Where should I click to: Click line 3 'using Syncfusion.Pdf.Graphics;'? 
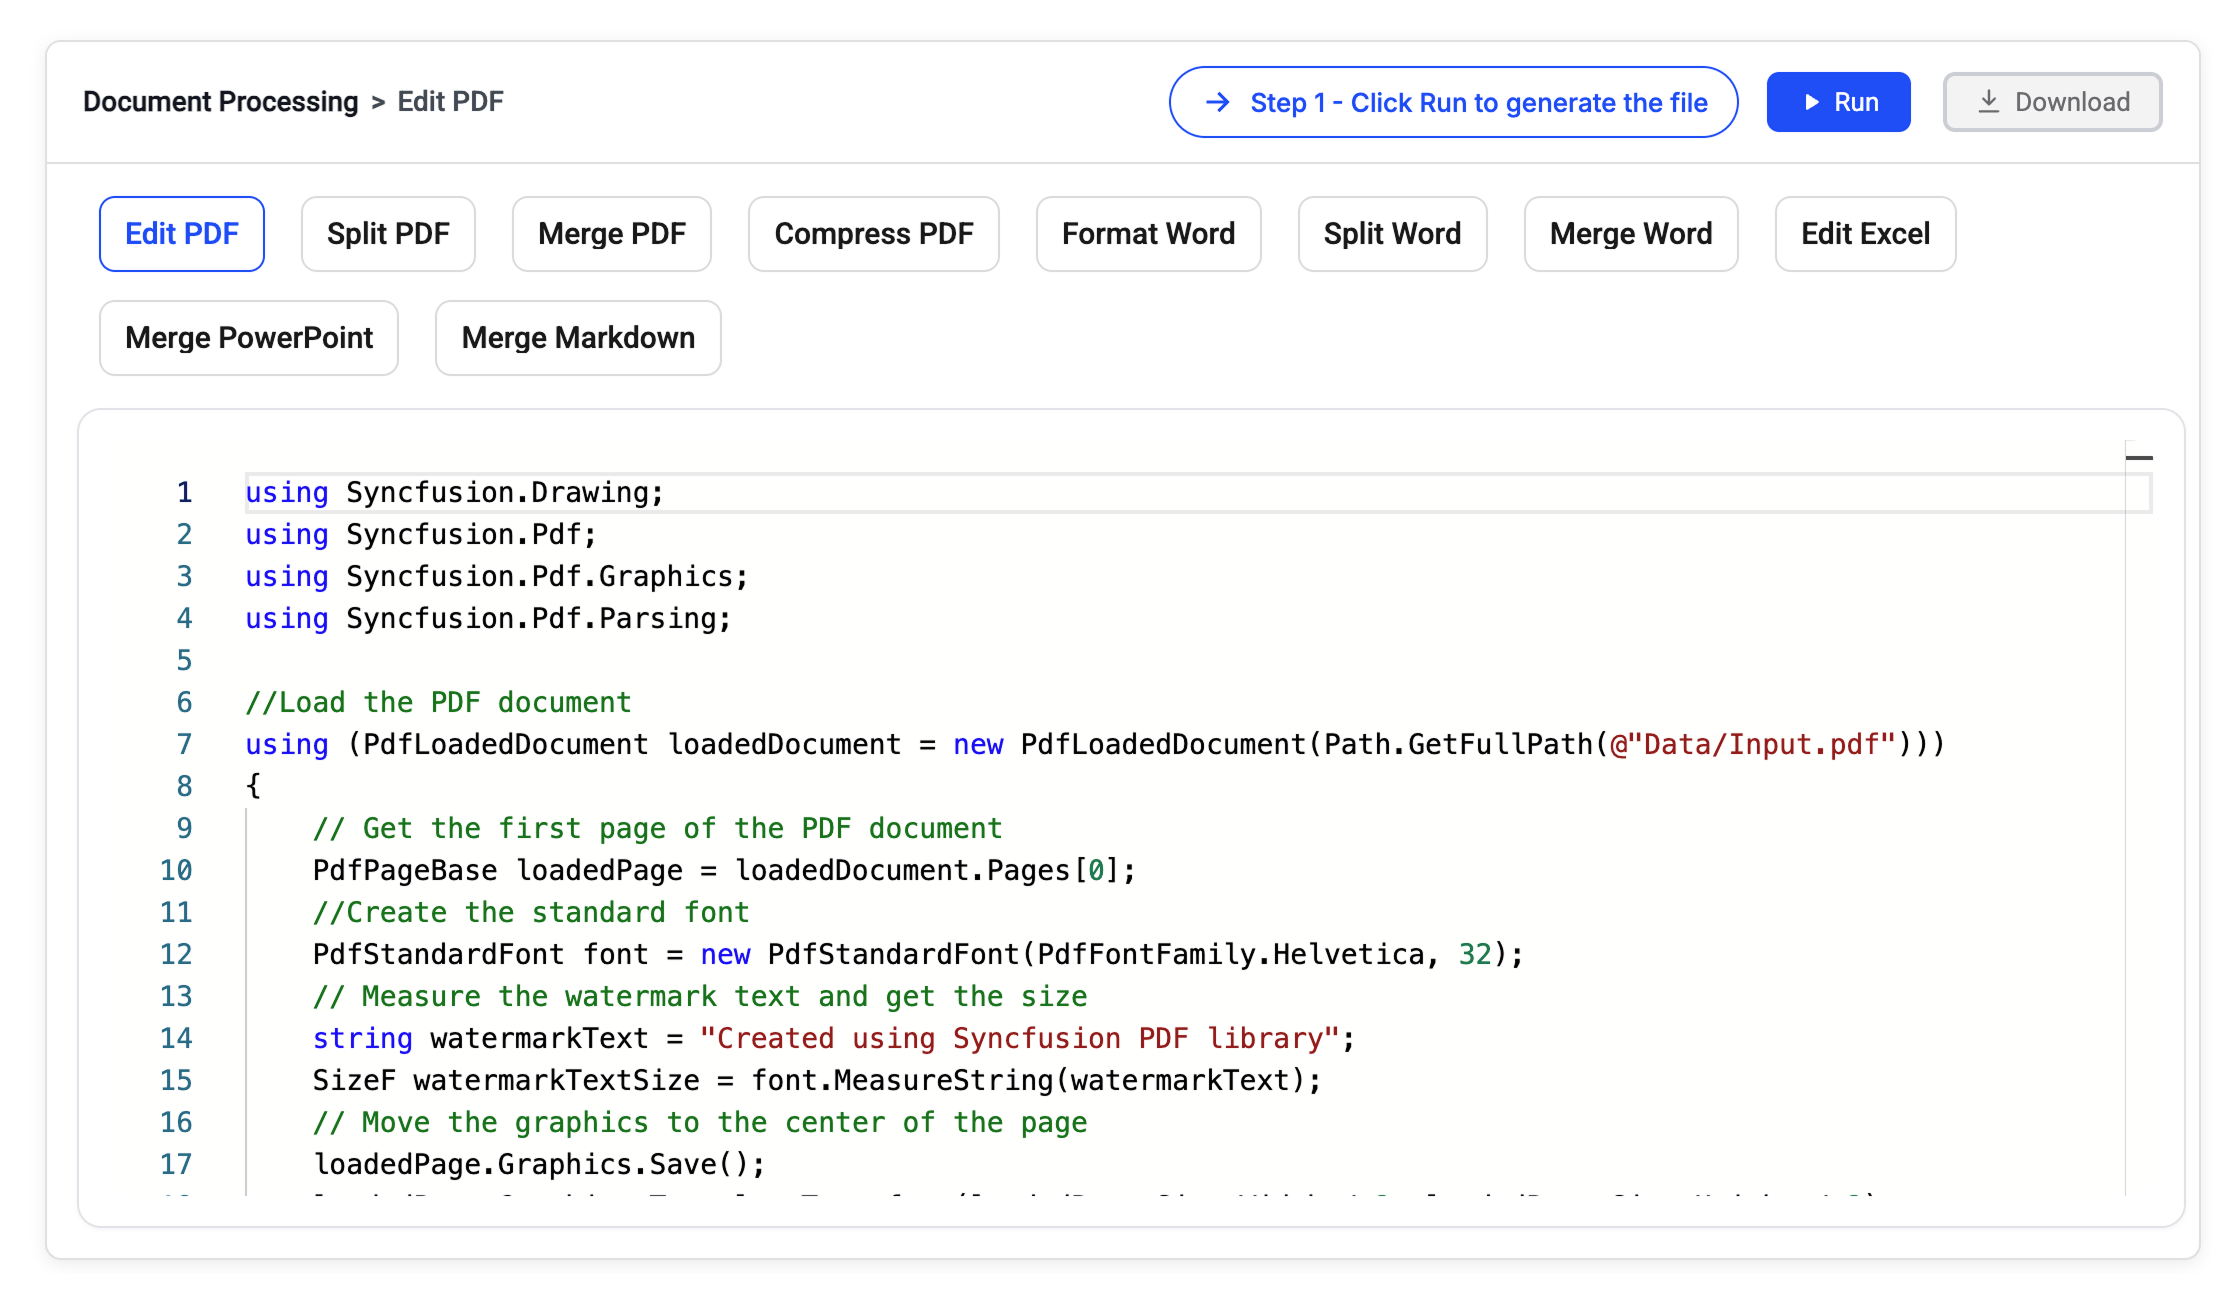[497, 576]
